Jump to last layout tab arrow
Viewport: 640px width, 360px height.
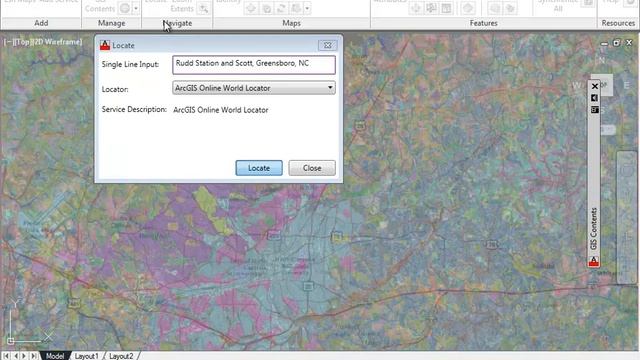pos(33,356)
